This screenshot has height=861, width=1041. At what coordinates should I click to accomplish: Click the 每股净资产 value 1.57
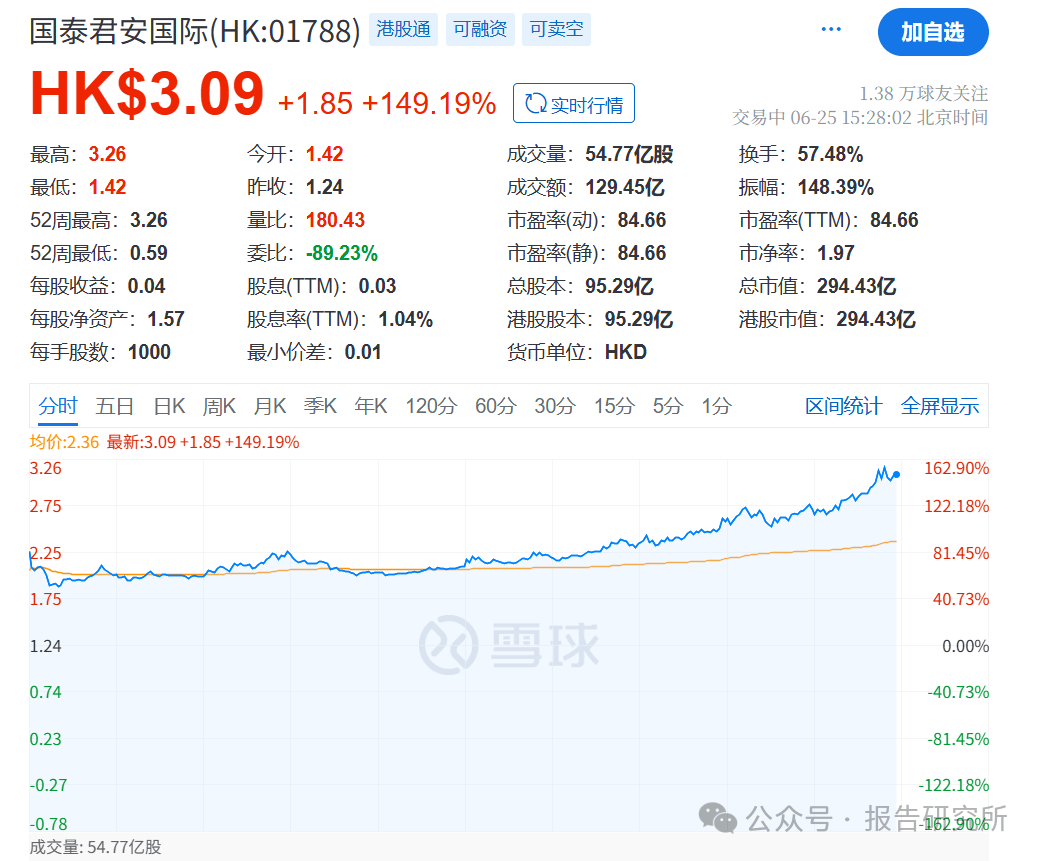[165, 319]
